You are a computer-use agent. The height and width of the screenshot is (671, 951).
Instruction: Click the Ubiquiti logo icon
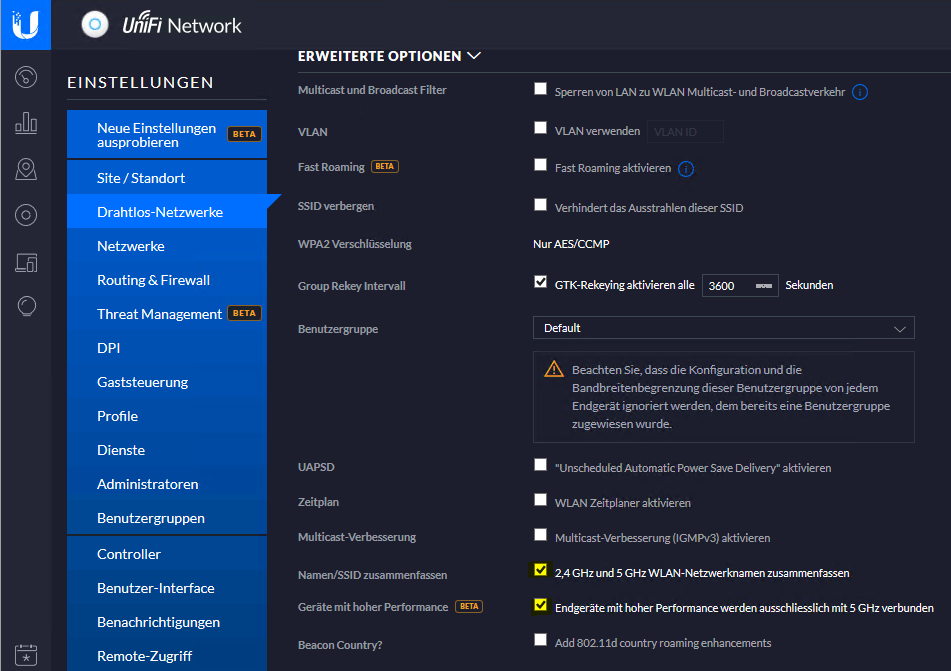tap(25, 24)
